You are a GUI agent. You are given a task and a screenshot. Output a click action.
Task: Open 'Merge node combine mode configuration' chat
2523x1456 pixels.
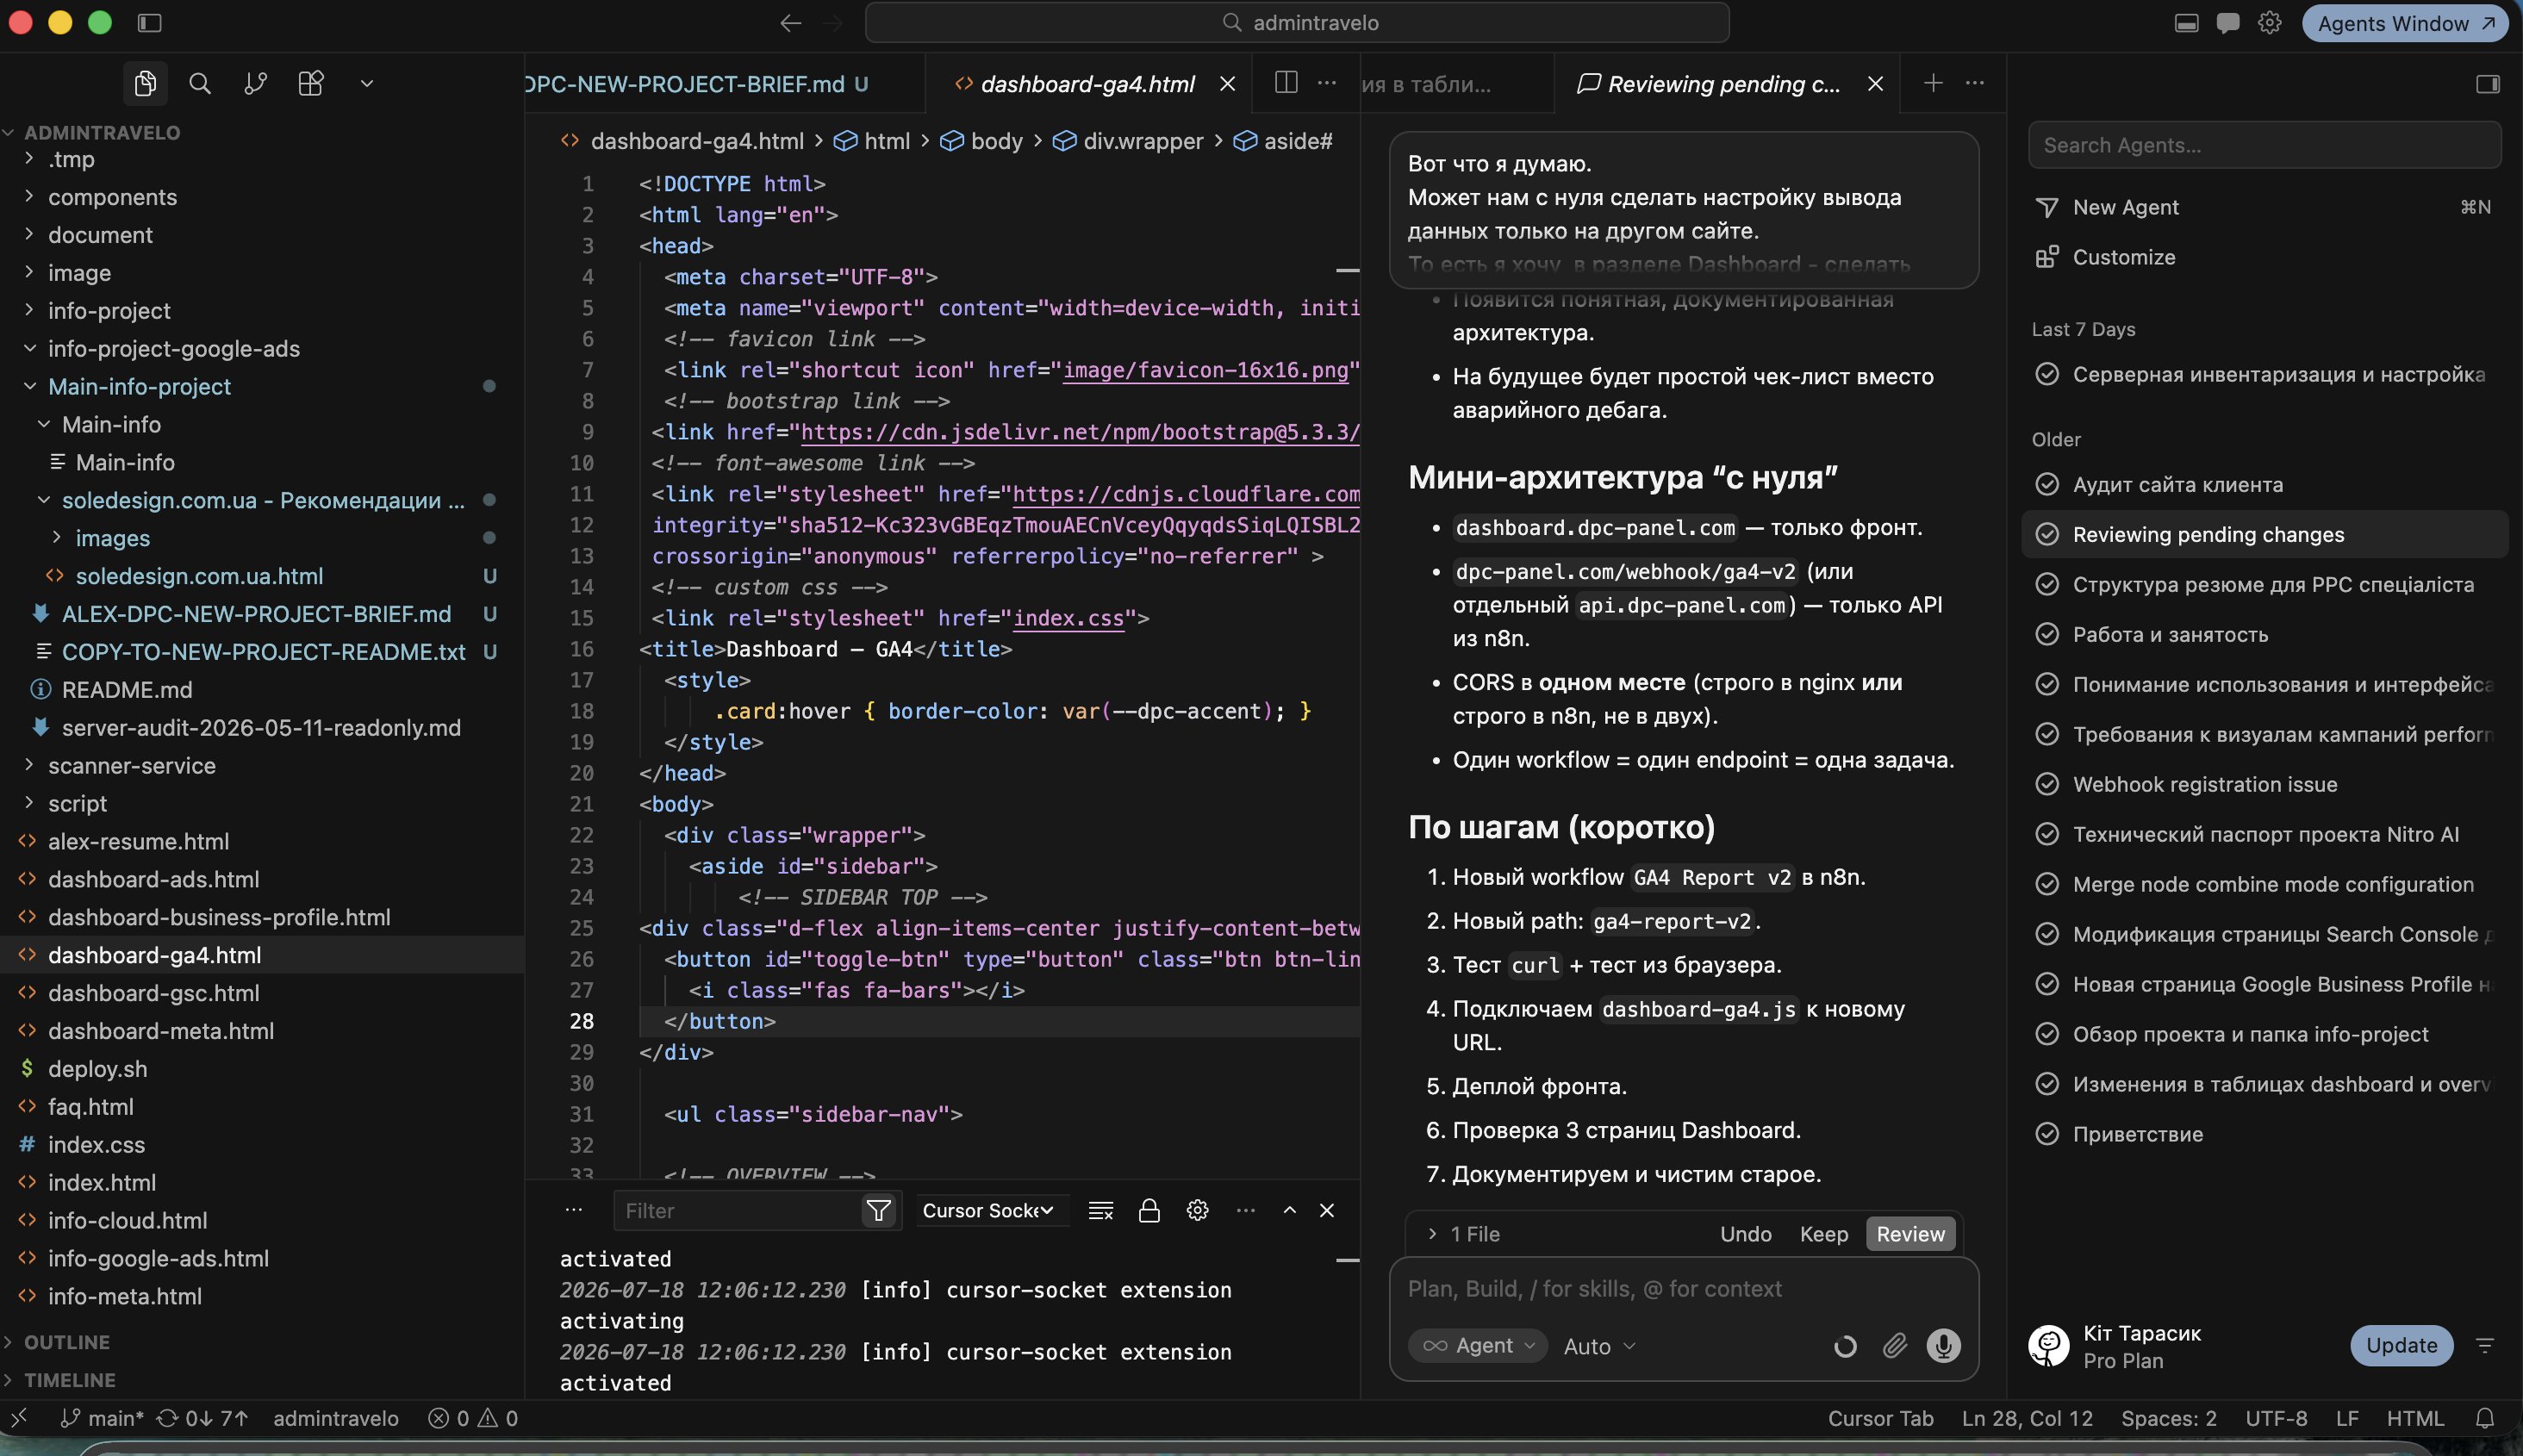(2264, 884)
